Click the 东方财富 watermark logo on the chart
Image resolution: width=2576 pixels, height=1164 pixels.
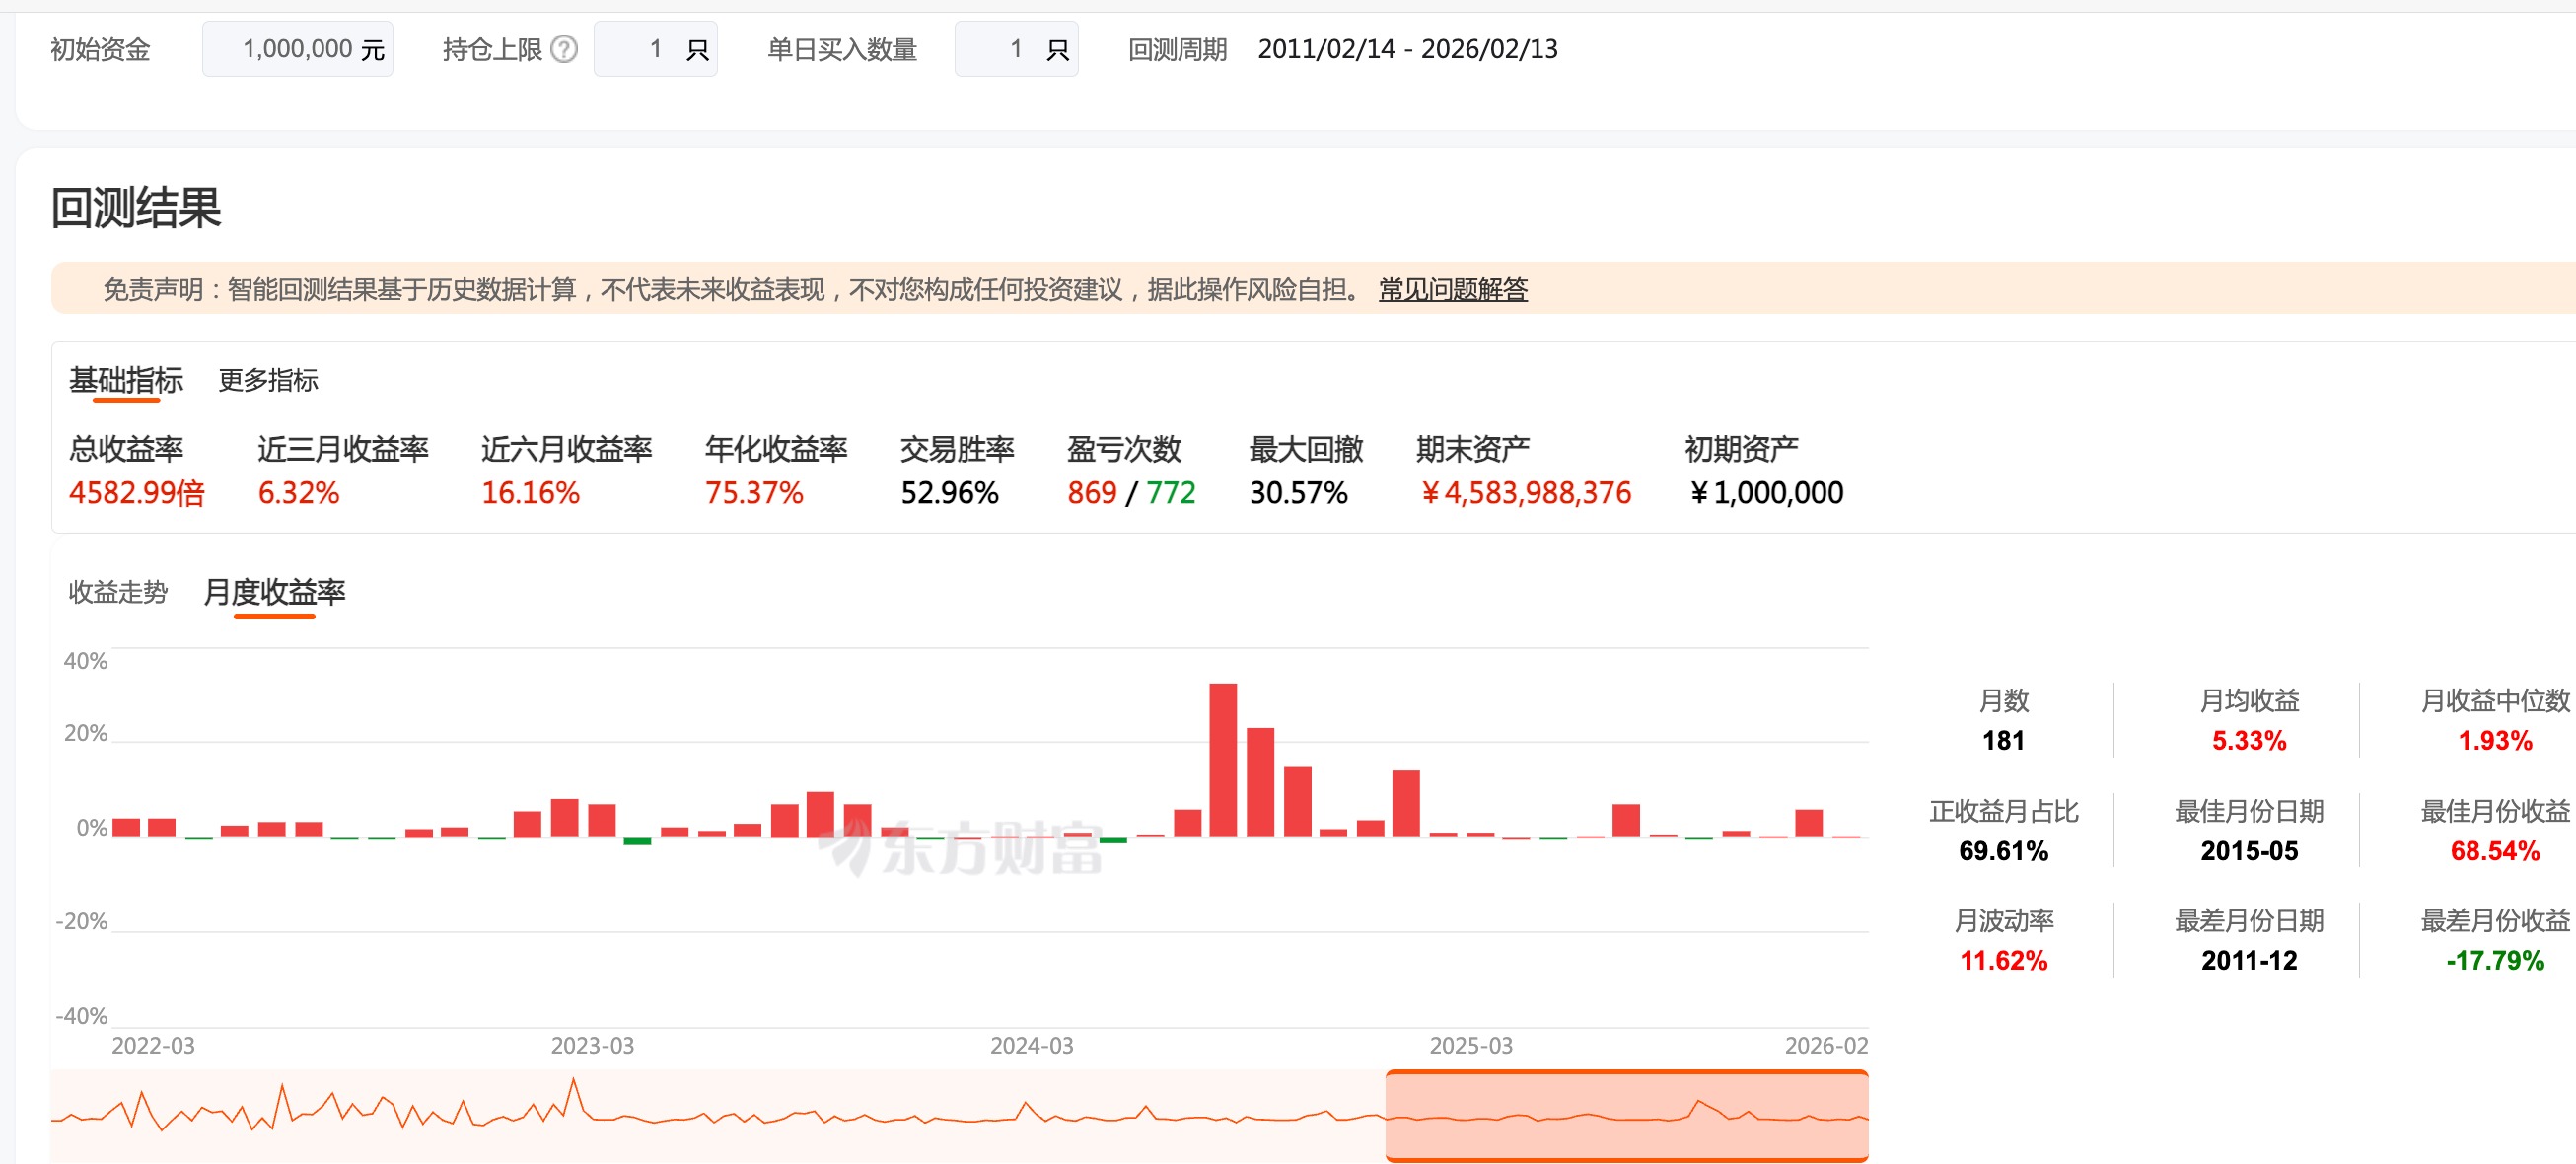tap(960, 849)
